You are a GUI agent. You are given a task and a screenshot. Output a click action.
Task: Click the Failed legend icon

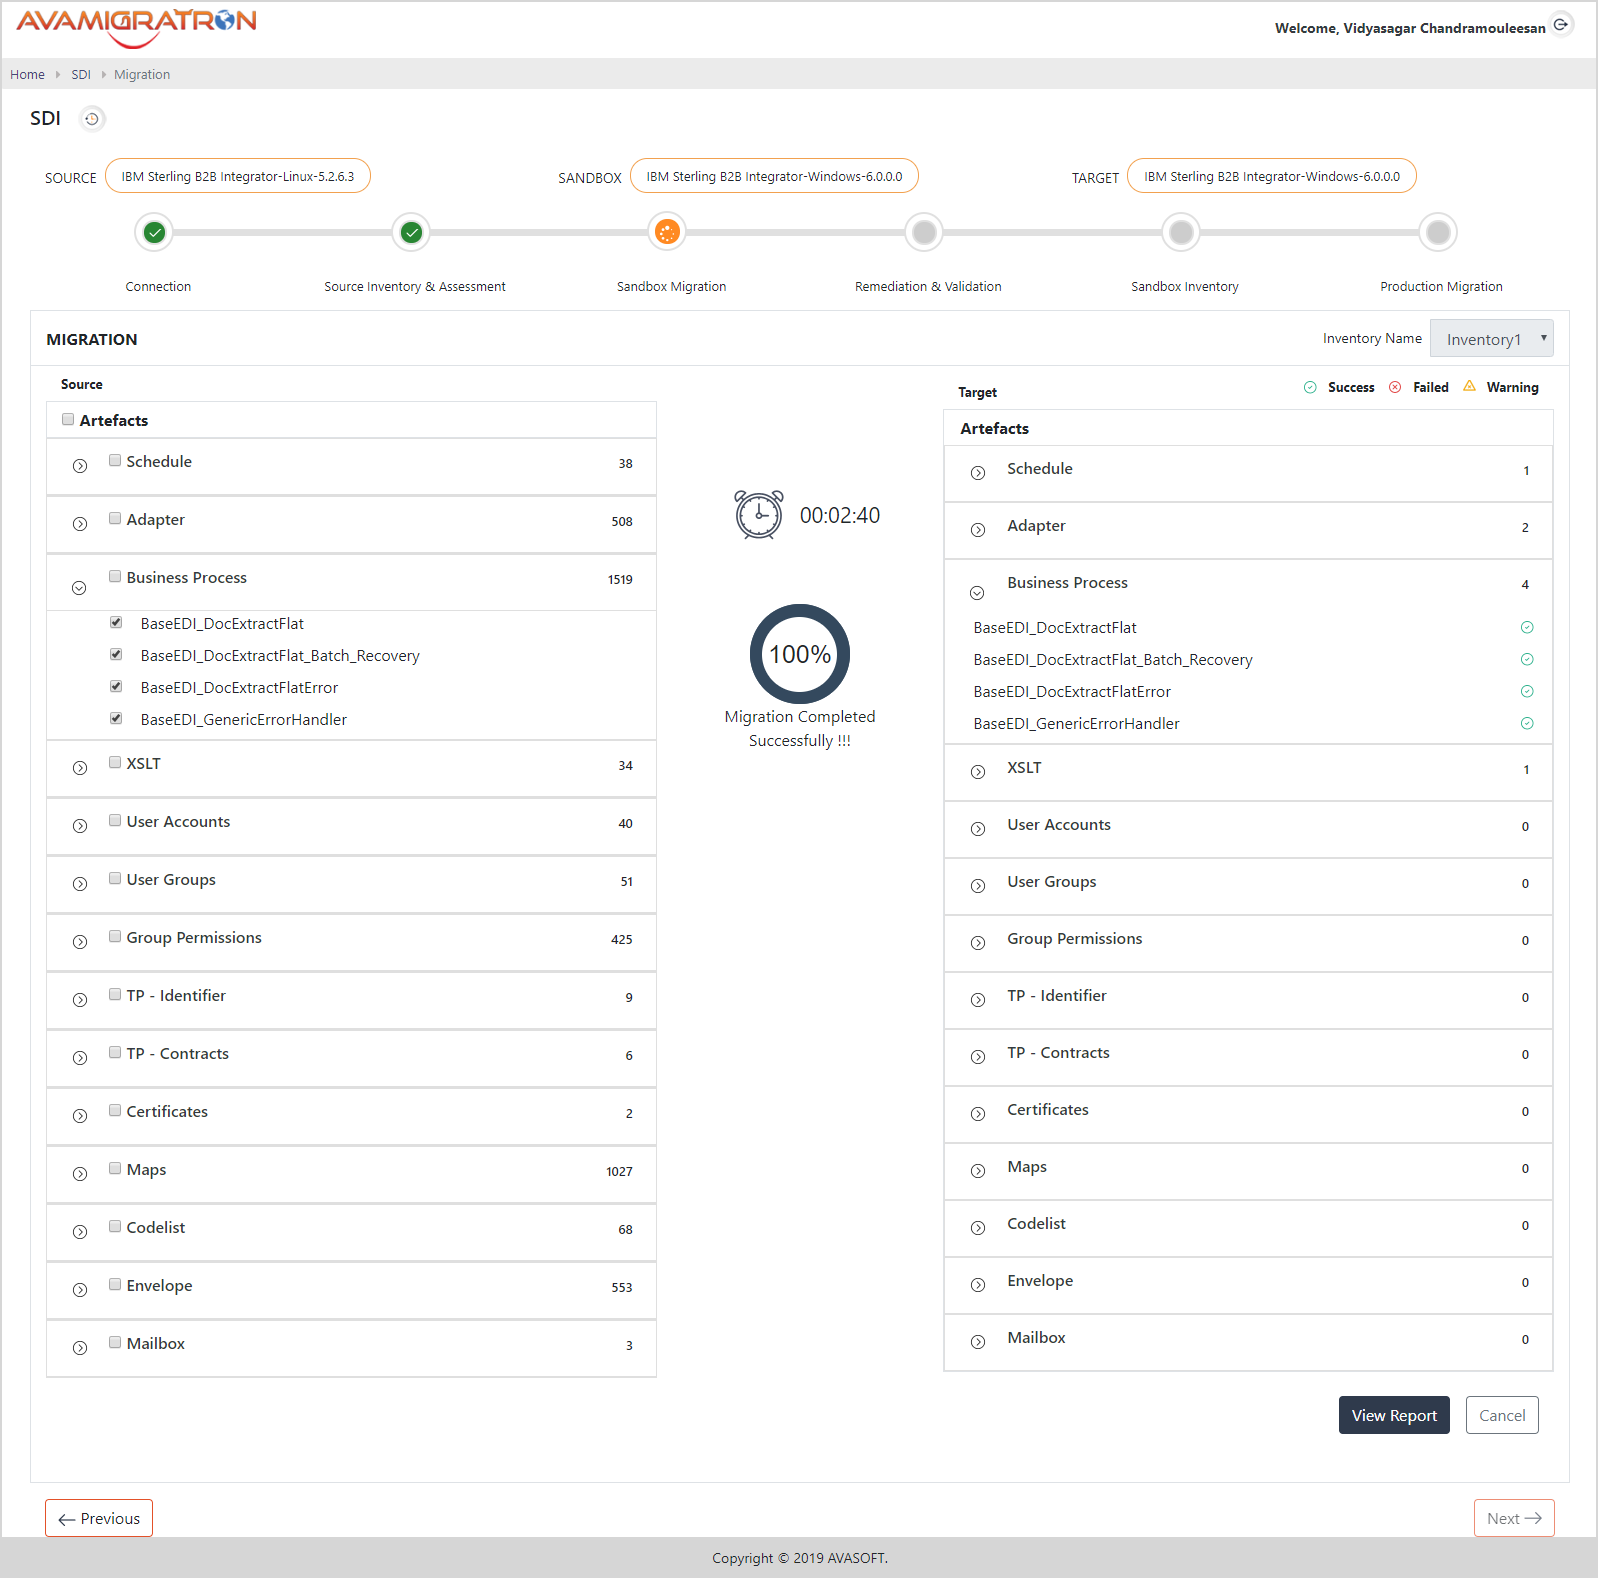click(1395, 388)
